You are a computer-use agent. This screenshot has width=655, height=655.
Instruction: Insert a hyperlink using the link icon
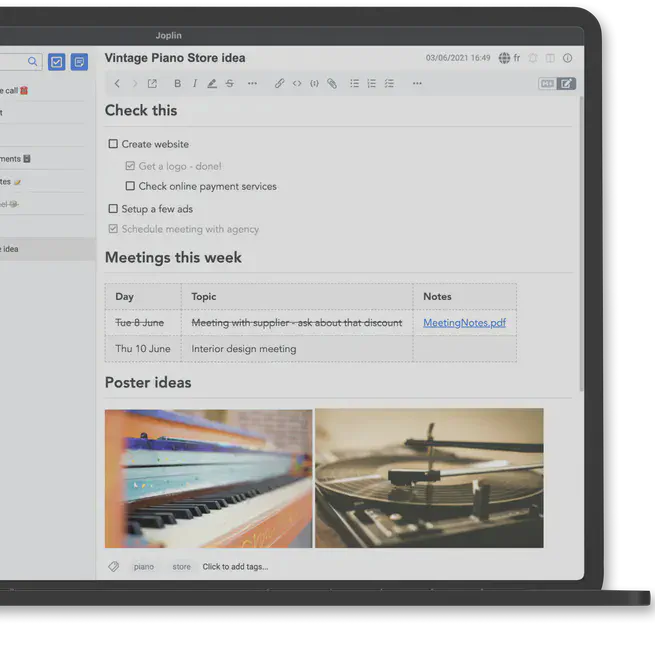point(280,84)
